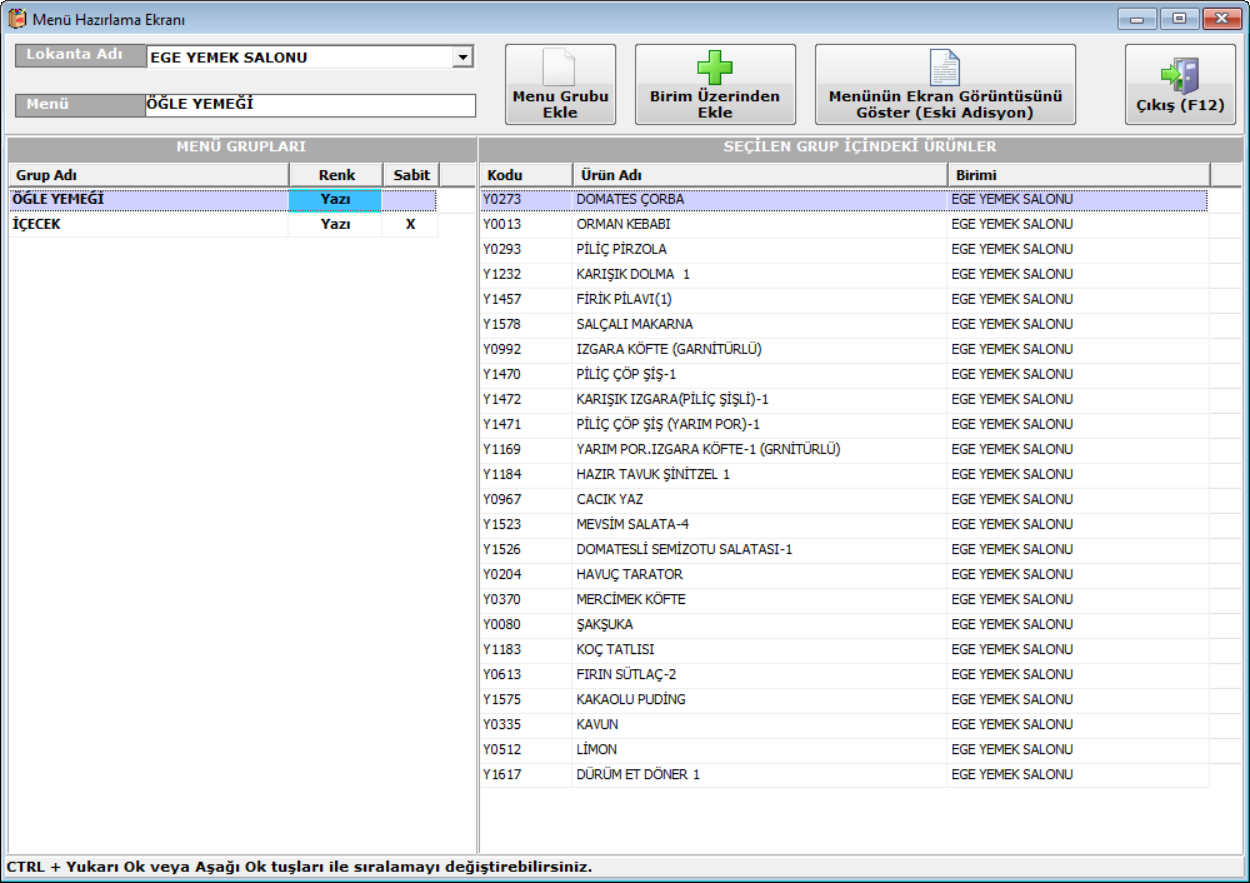1250x883 pixels.
Task: Open the Lokanta Adı dropdown arrow
Action: tap(462, 58)
